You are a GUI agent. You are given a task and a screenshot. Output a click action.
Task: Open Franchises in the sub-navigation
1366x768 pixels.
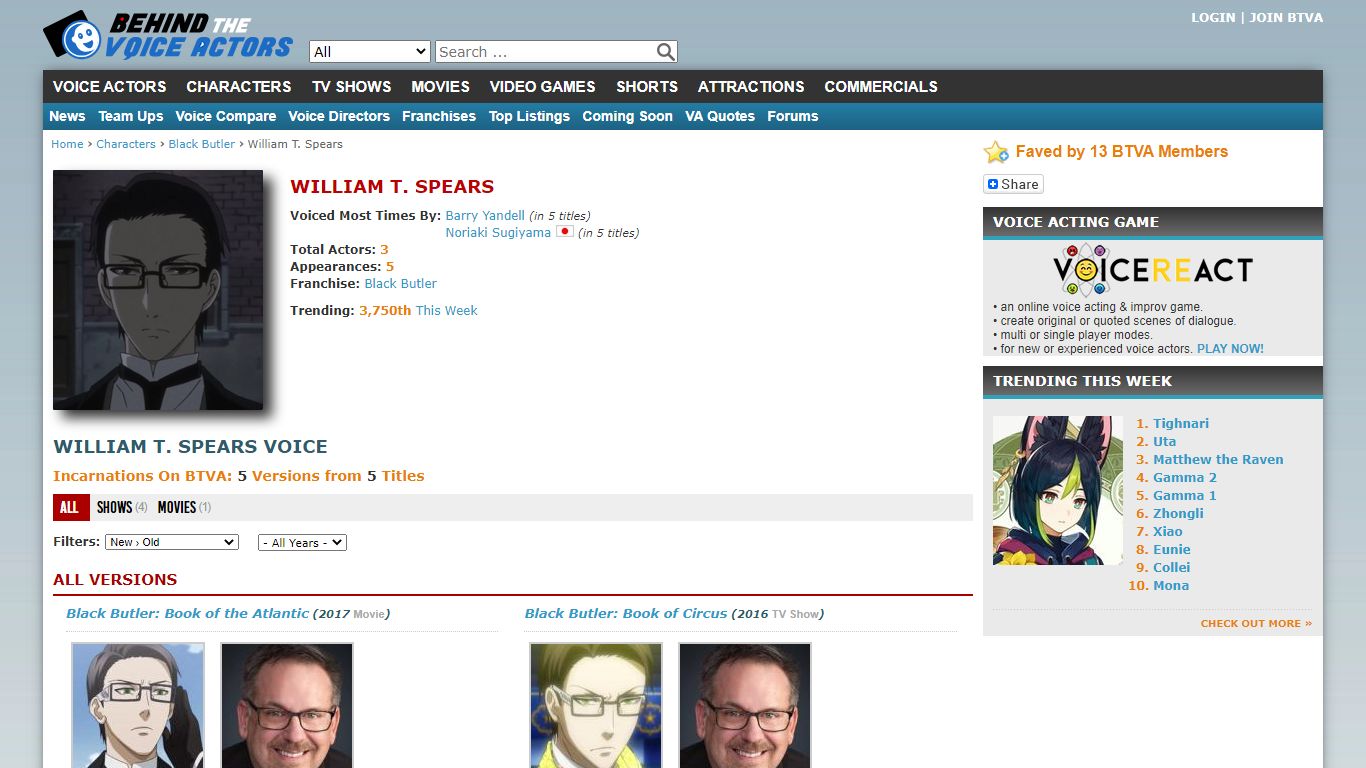pyautogui.click(x=439, y=116)
